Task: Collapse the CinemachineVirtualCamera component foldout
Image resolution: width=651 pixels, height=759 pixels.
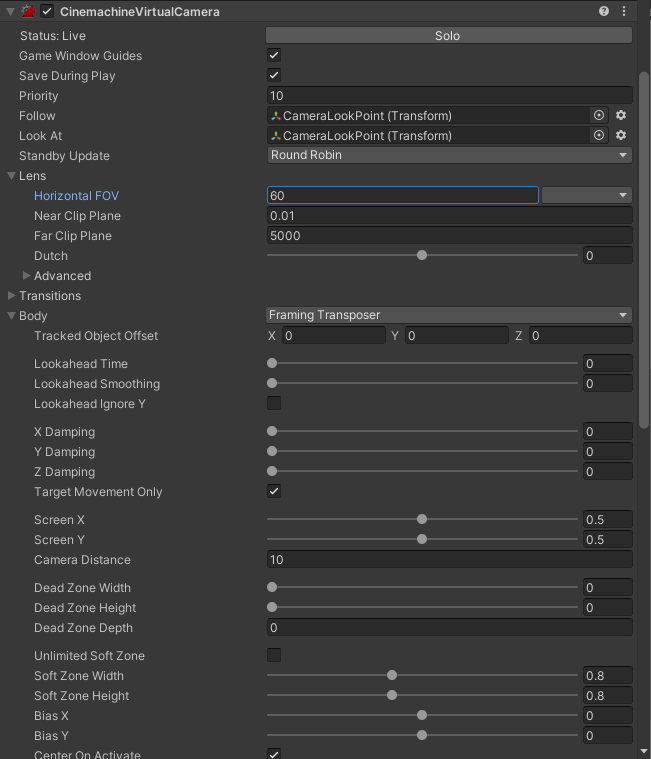Action: pos(10,12)
